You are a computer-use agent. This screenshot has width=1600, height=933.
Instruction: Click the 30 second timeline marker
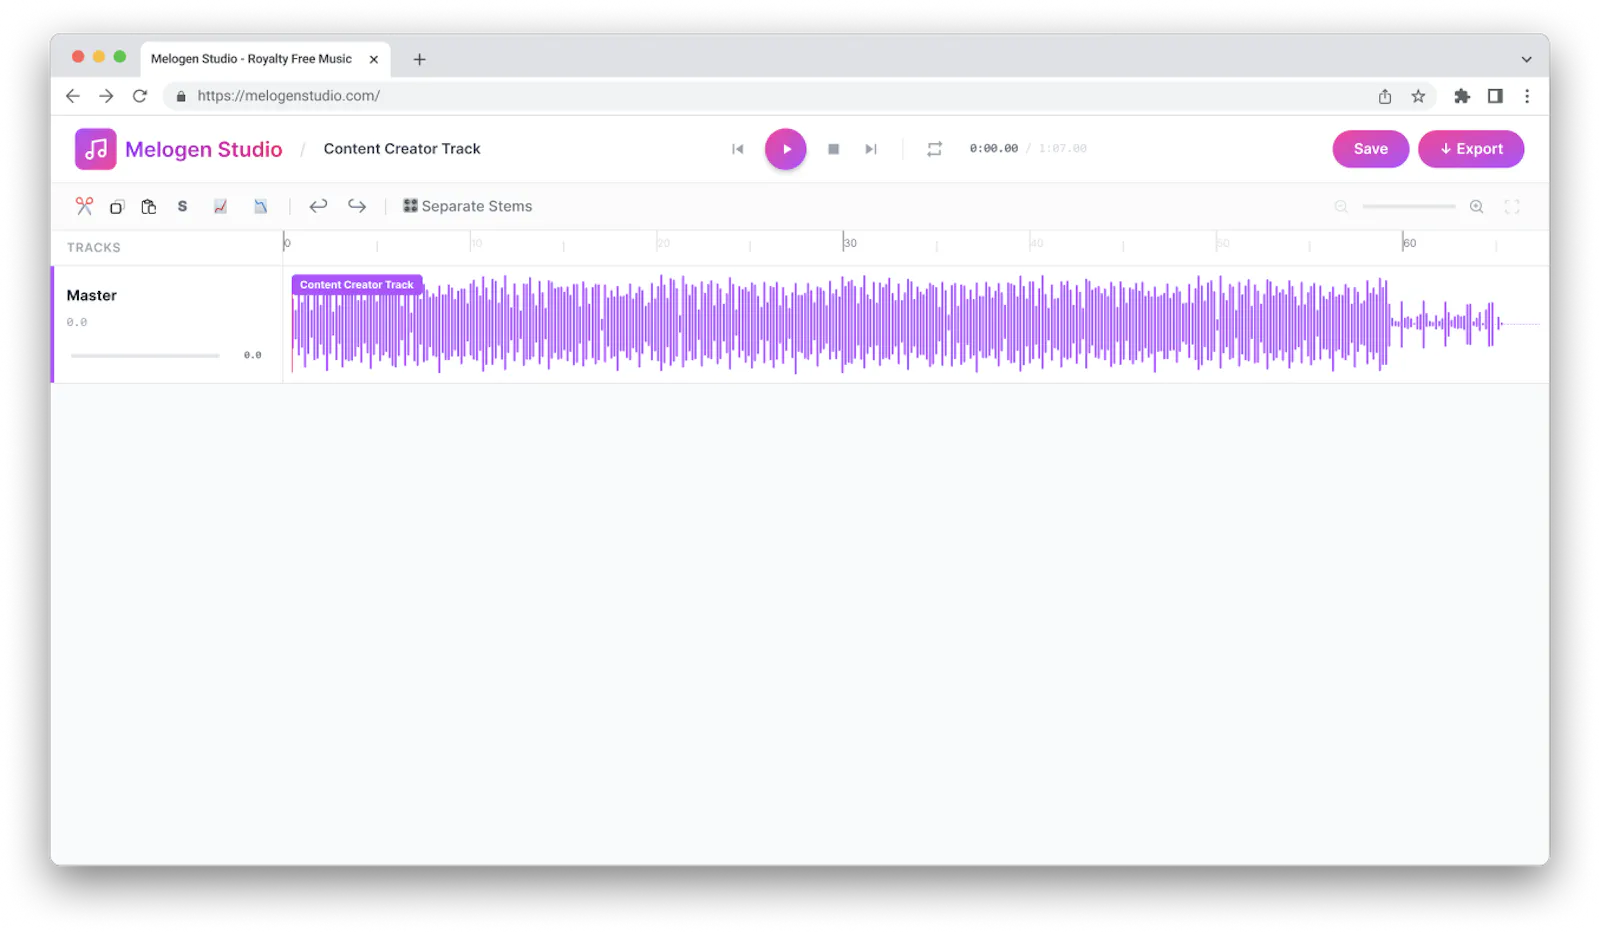(849, 243)
